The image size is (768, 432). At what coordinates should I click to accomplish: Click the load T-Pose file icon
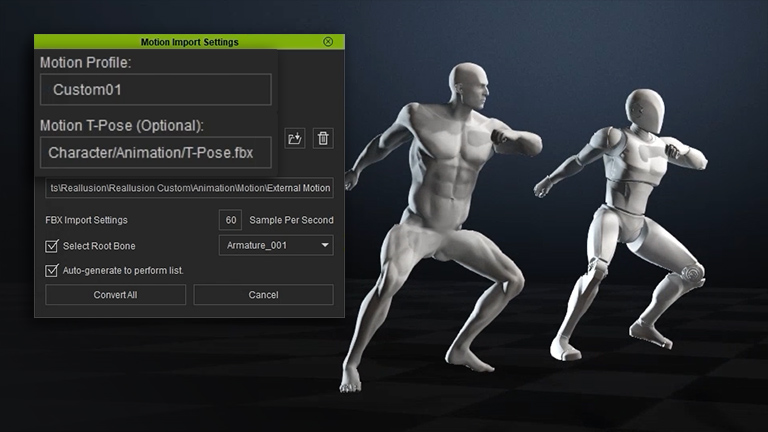pos(295,138)
